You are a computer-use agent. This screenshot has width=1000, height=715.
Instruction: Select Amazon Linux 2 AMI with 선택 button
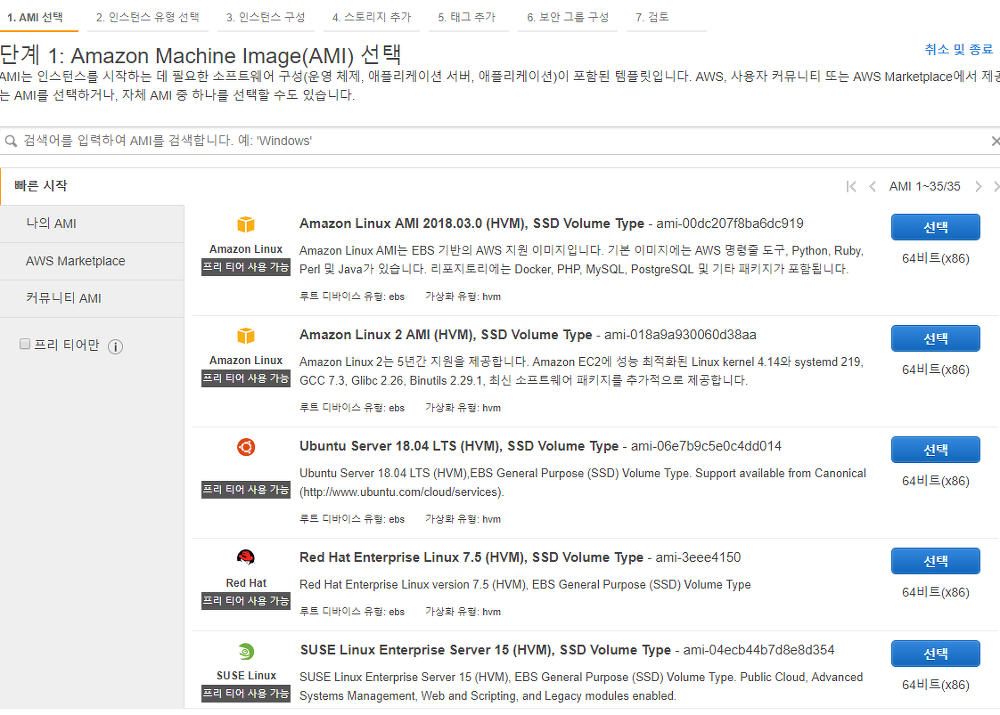(x=935, y=338)
